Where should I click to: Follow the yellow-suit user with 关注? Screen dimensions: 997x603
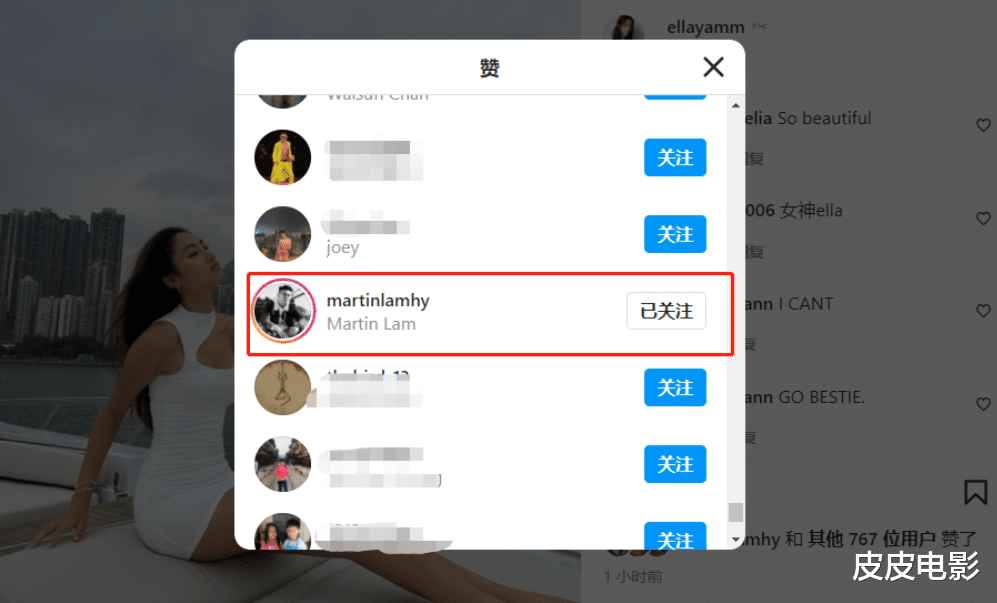click(675, 157)
